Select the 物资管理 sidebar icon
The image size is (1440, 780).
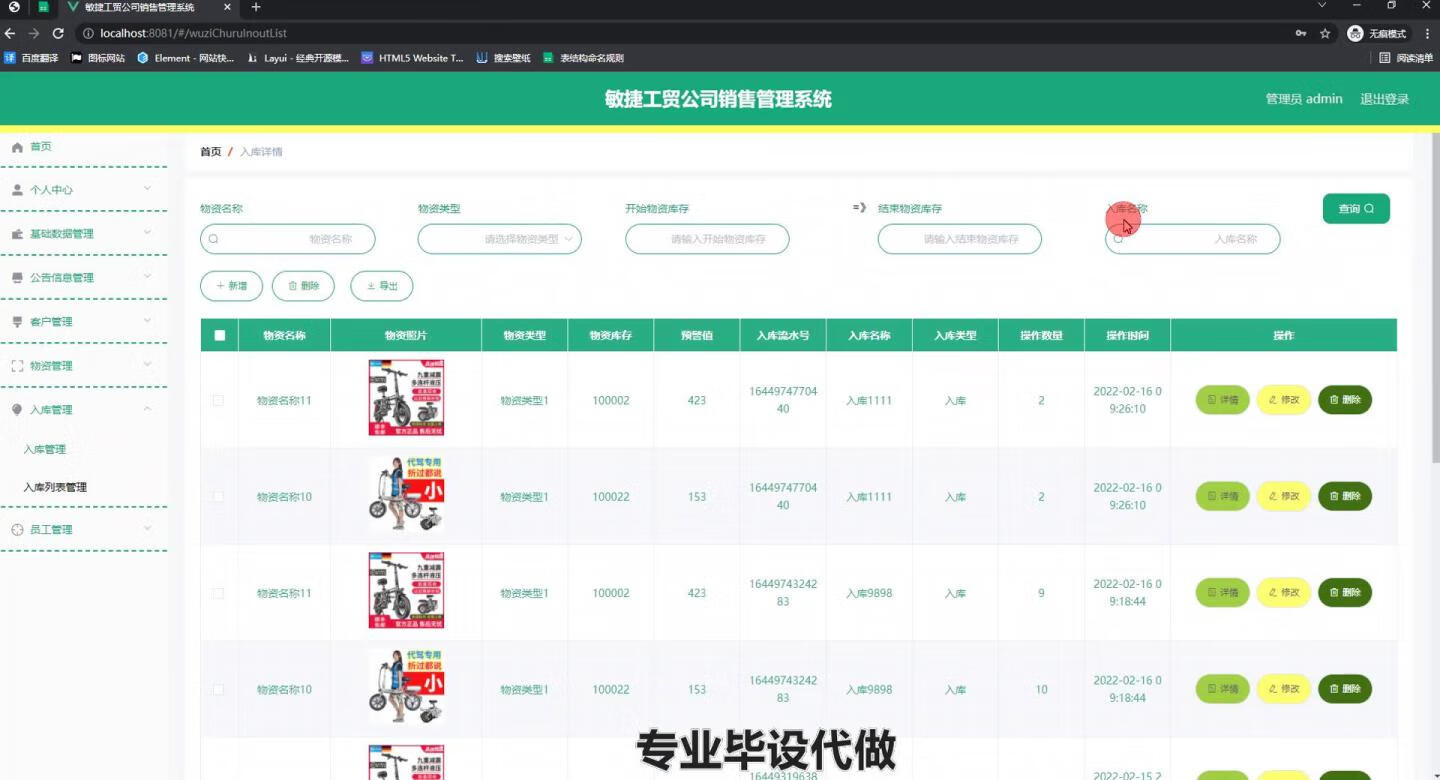[x=15, y=365]
